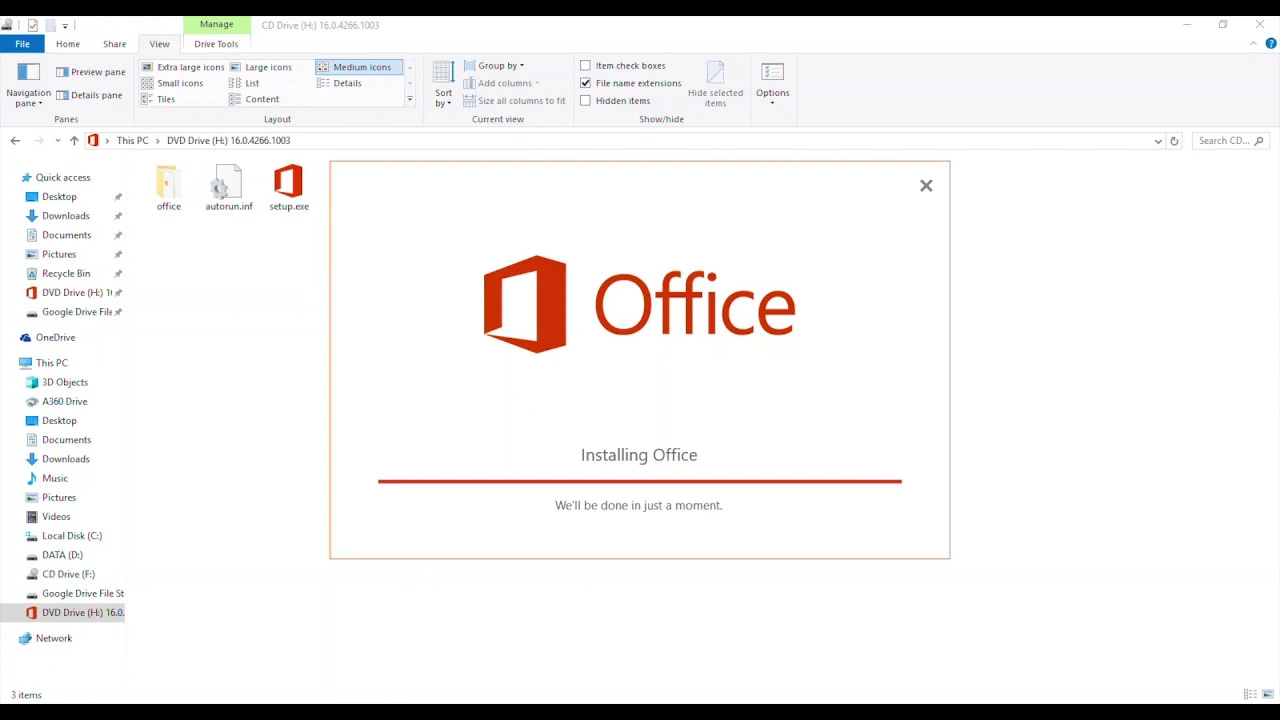Open Recycle Bin in the sidebar
This screenshot has height=720, width=1280.
click(66, 273)
